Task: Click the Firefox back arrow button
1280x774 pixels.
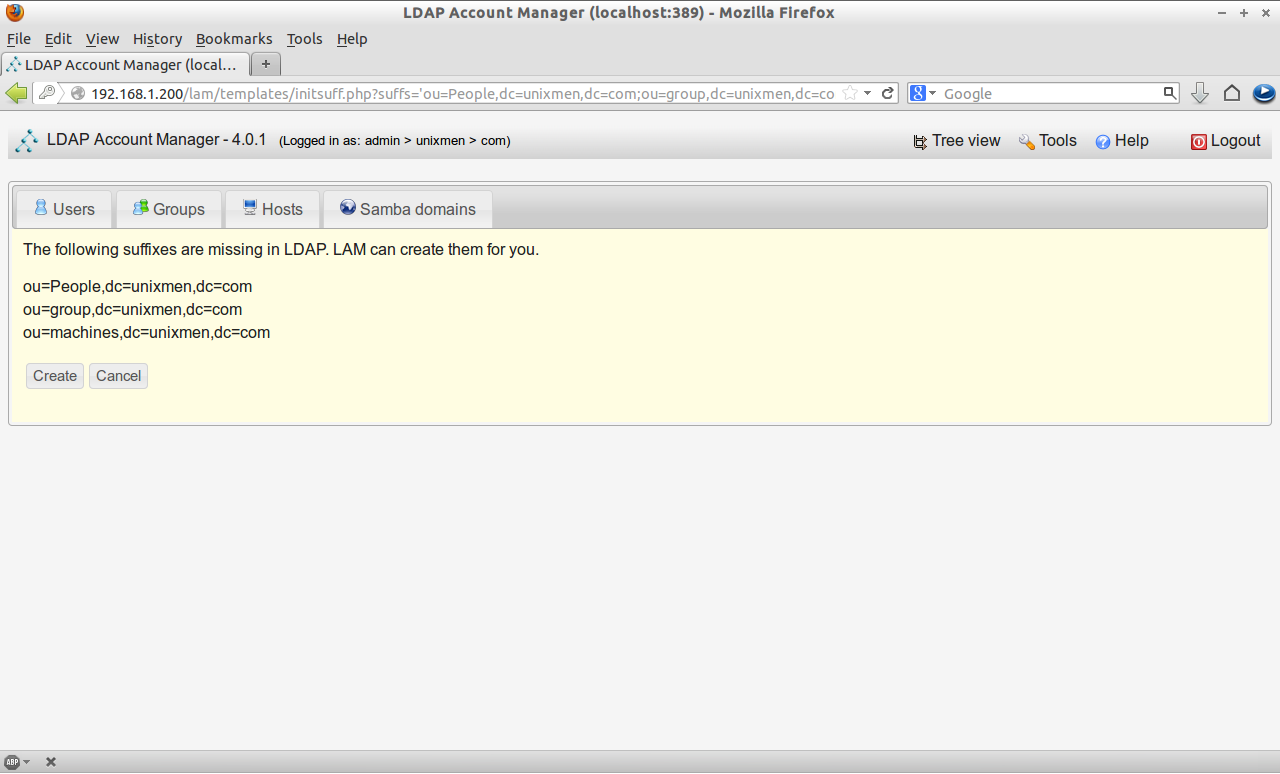Action: coord(16,93)
